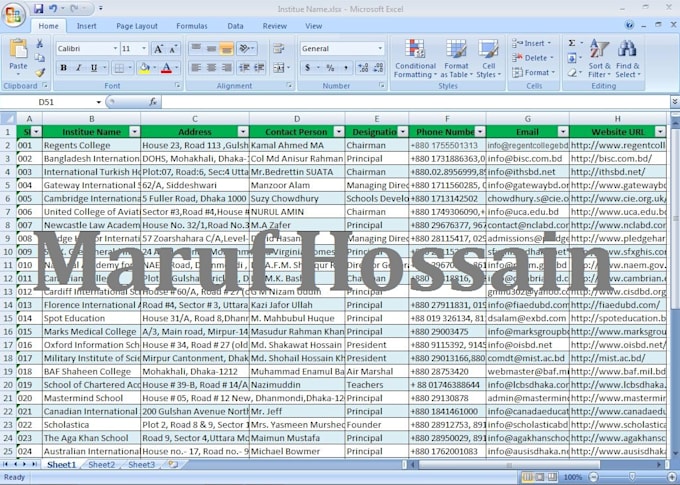
Task: Open the Website URL filter dropdown
Action: pyautogui.click(x=660, y=132)
